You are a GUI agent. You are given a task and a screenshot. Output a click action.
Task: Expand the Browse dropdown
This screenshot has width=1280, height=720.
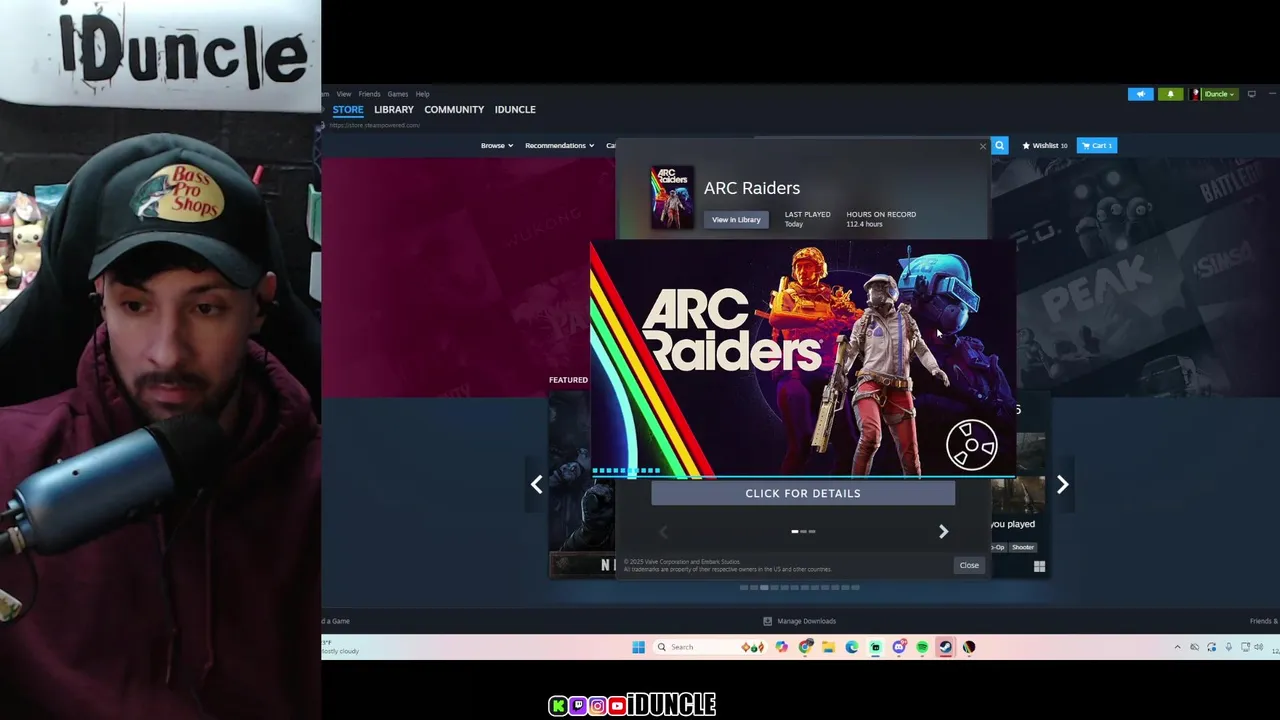pos(497,145)
